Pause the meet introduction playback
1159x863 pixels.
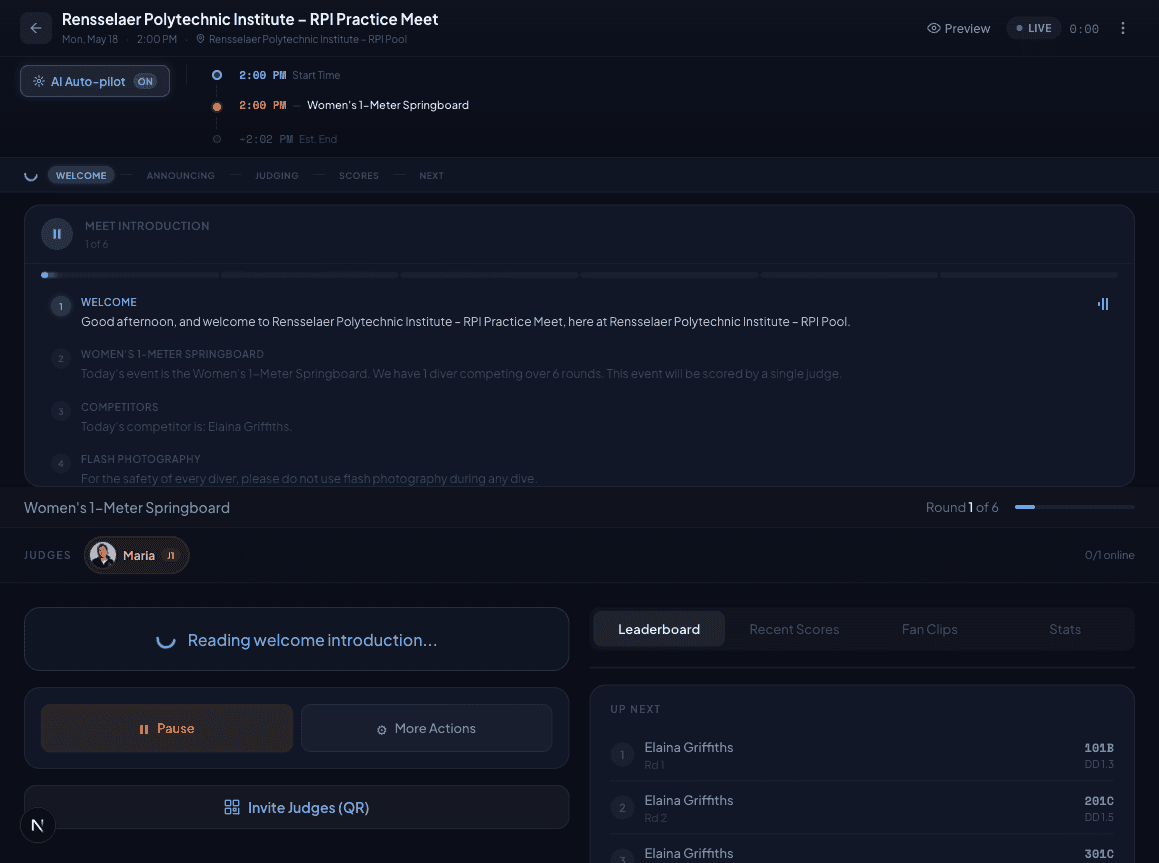(x=57, y=234)
